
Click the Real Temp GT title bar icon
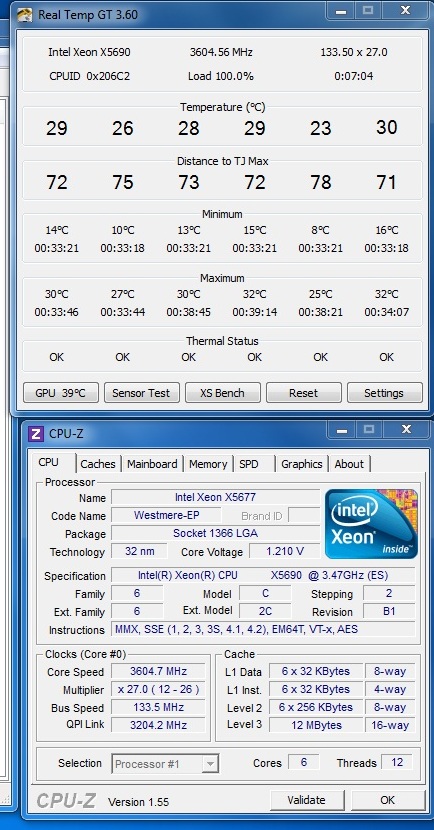tap(24, 15)
